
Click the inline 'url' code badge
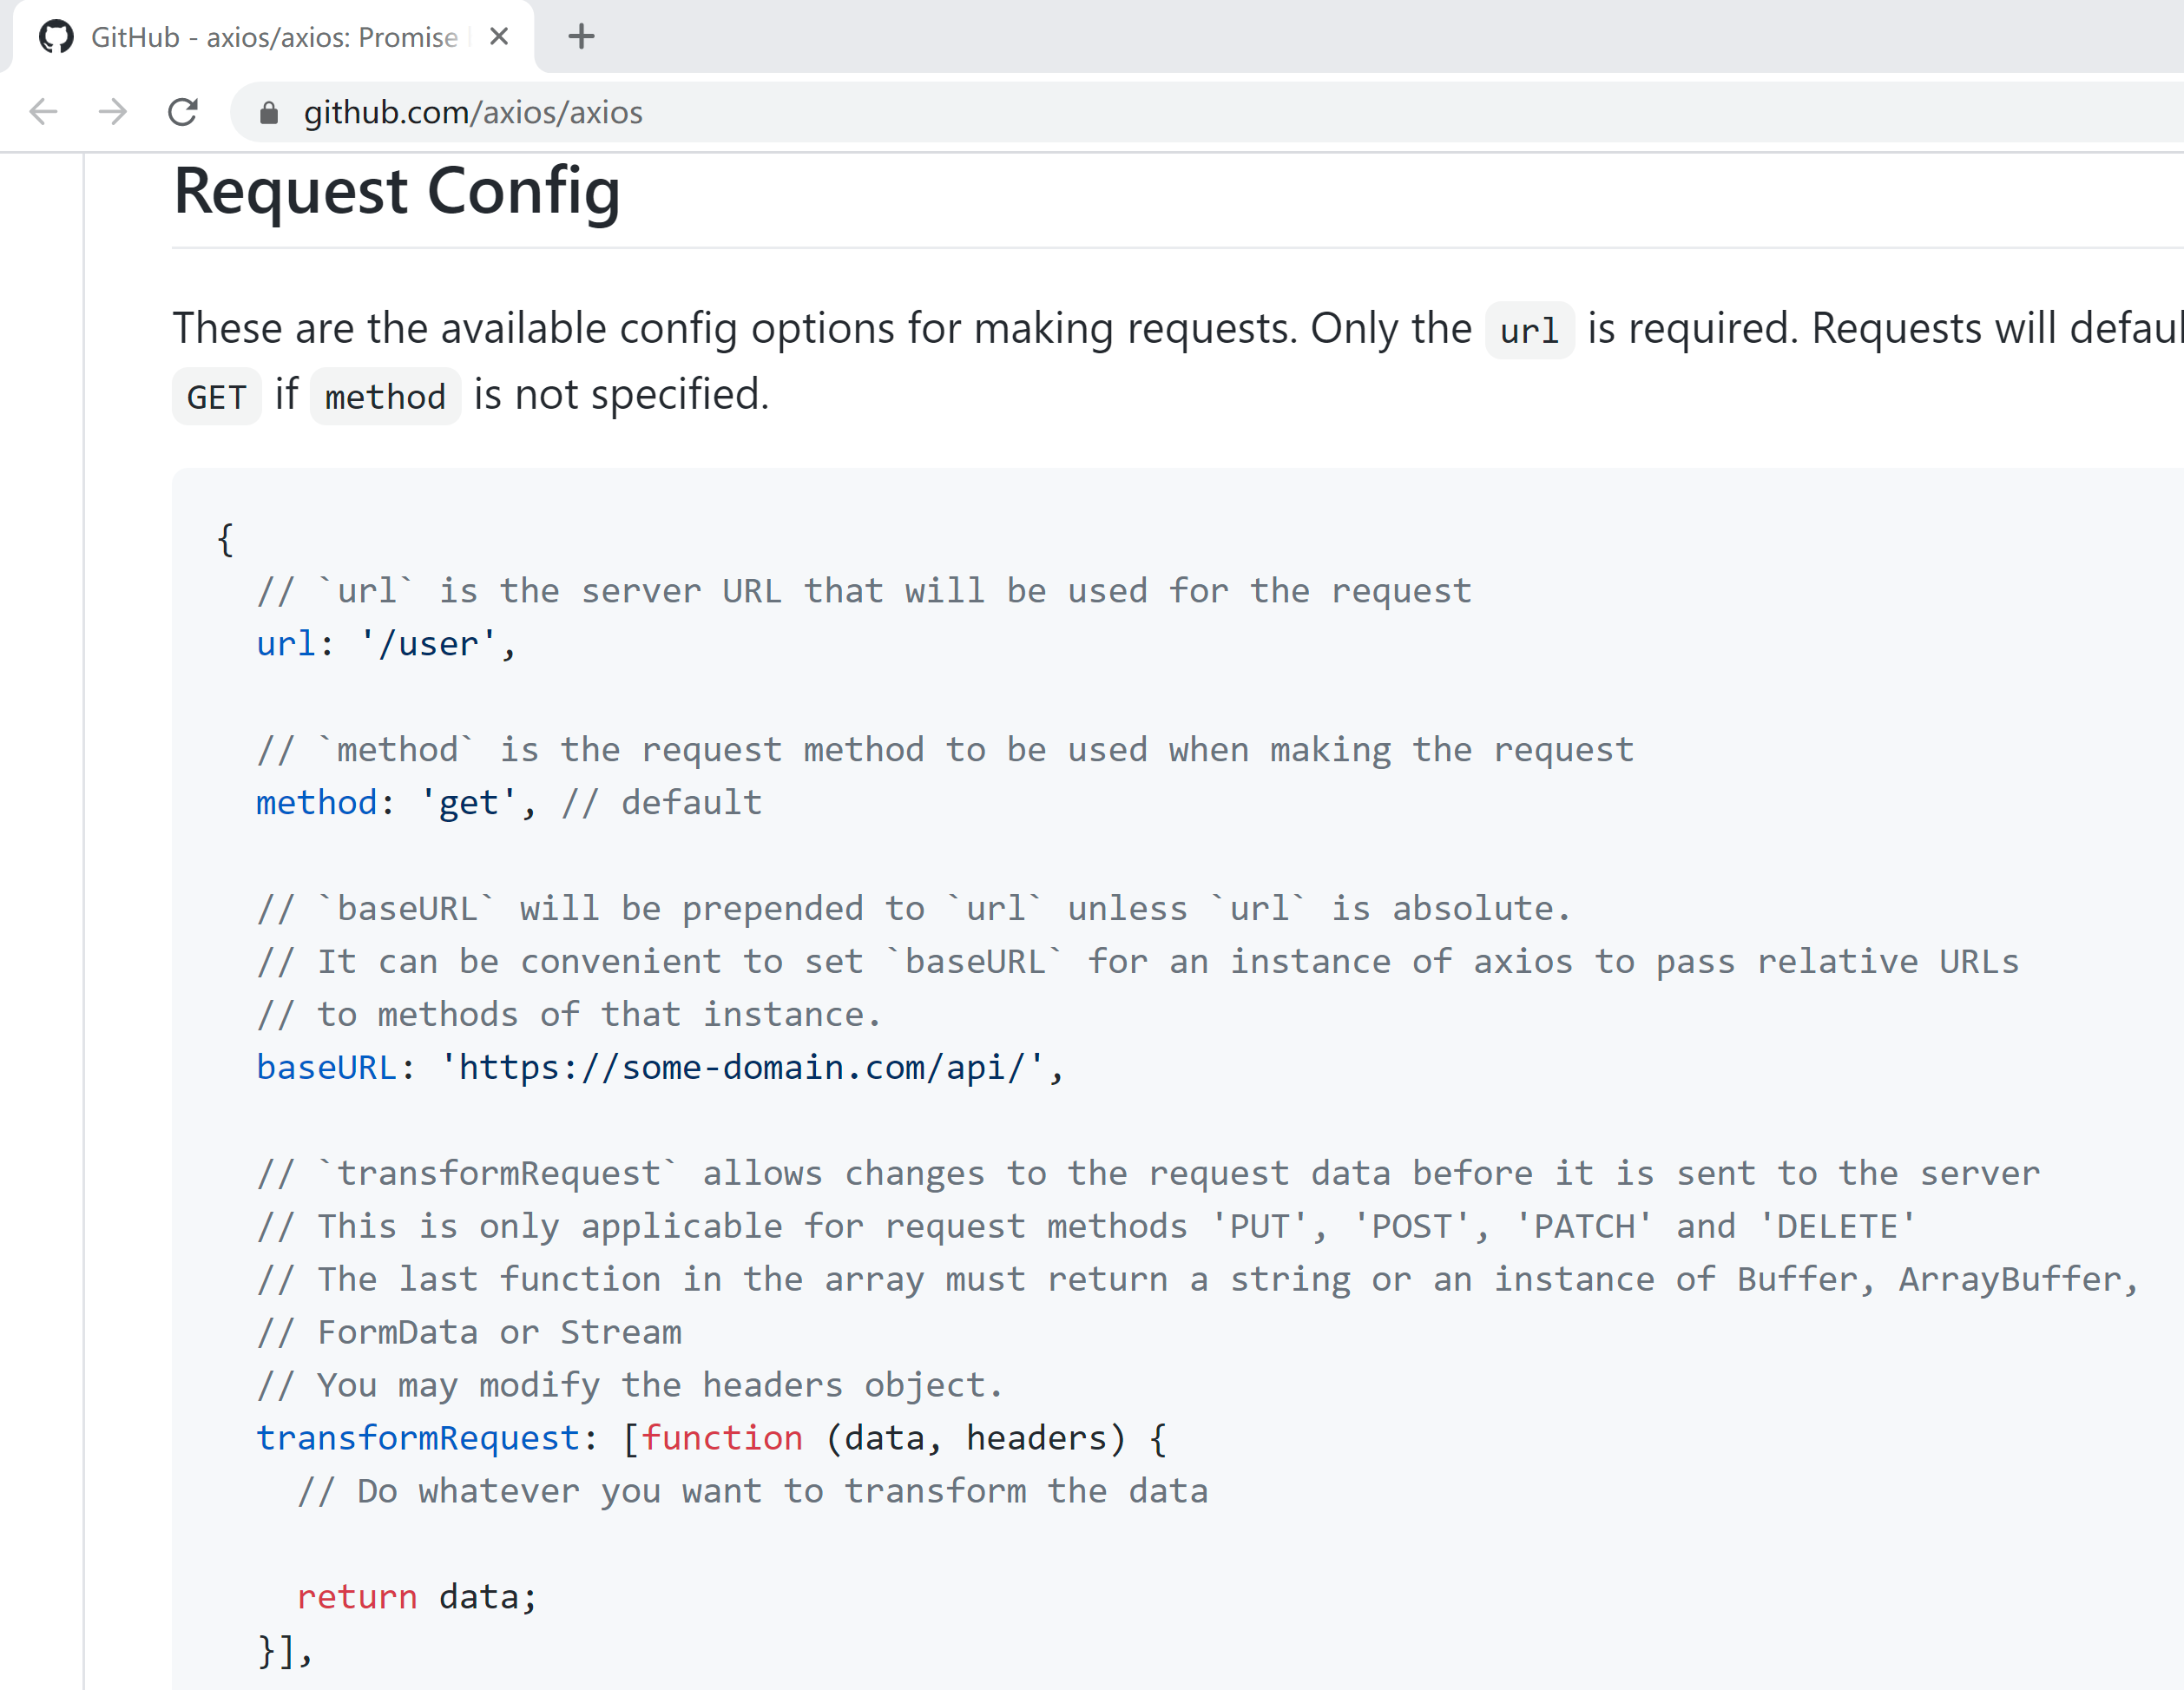(x=1528, y=331)
